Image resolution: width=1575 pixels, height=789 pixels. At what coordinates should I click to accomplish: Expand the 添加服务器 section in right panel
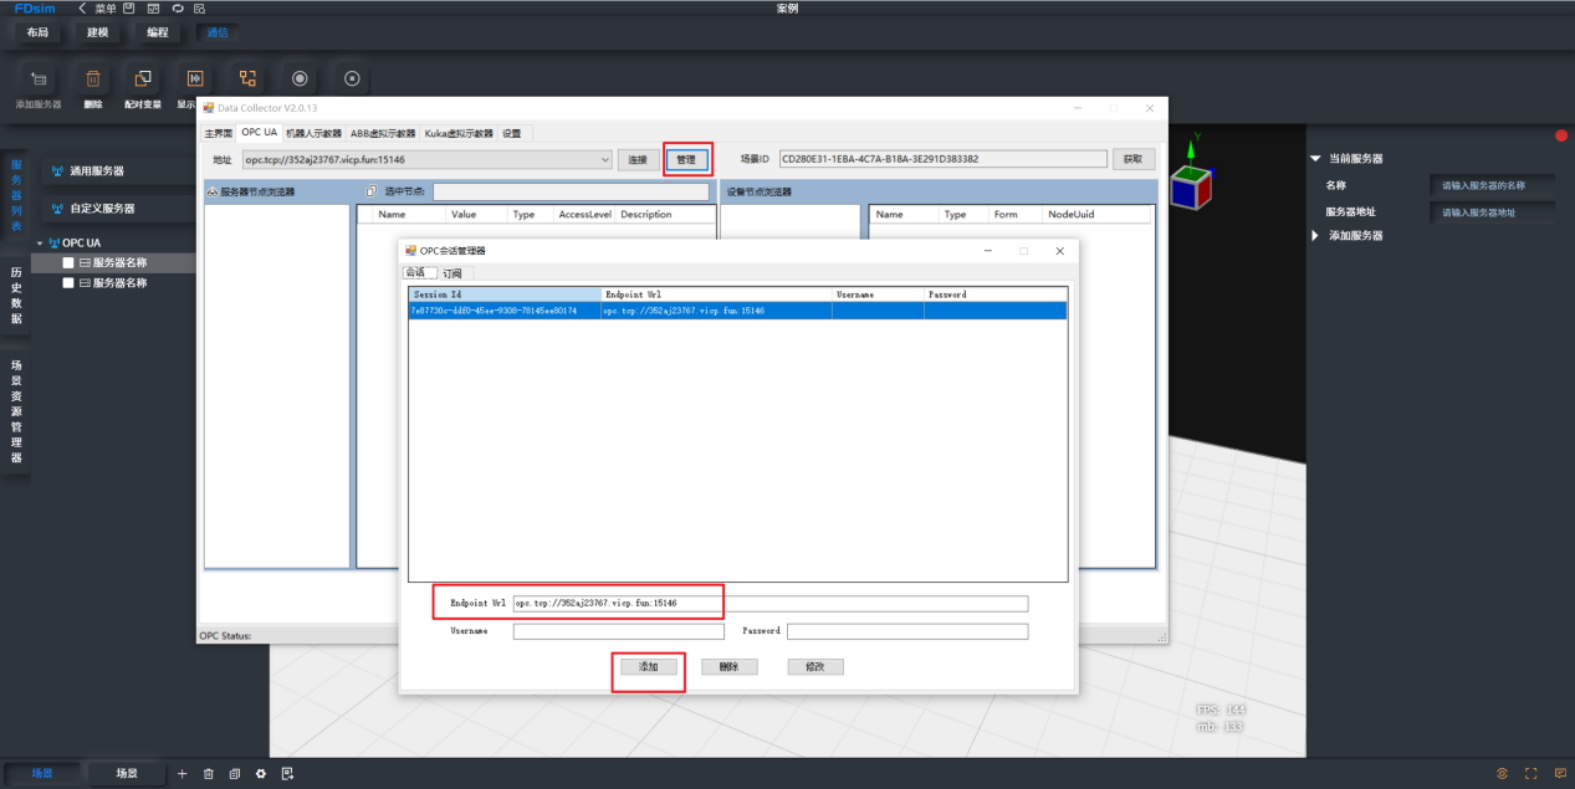[x=1315, y=236]
